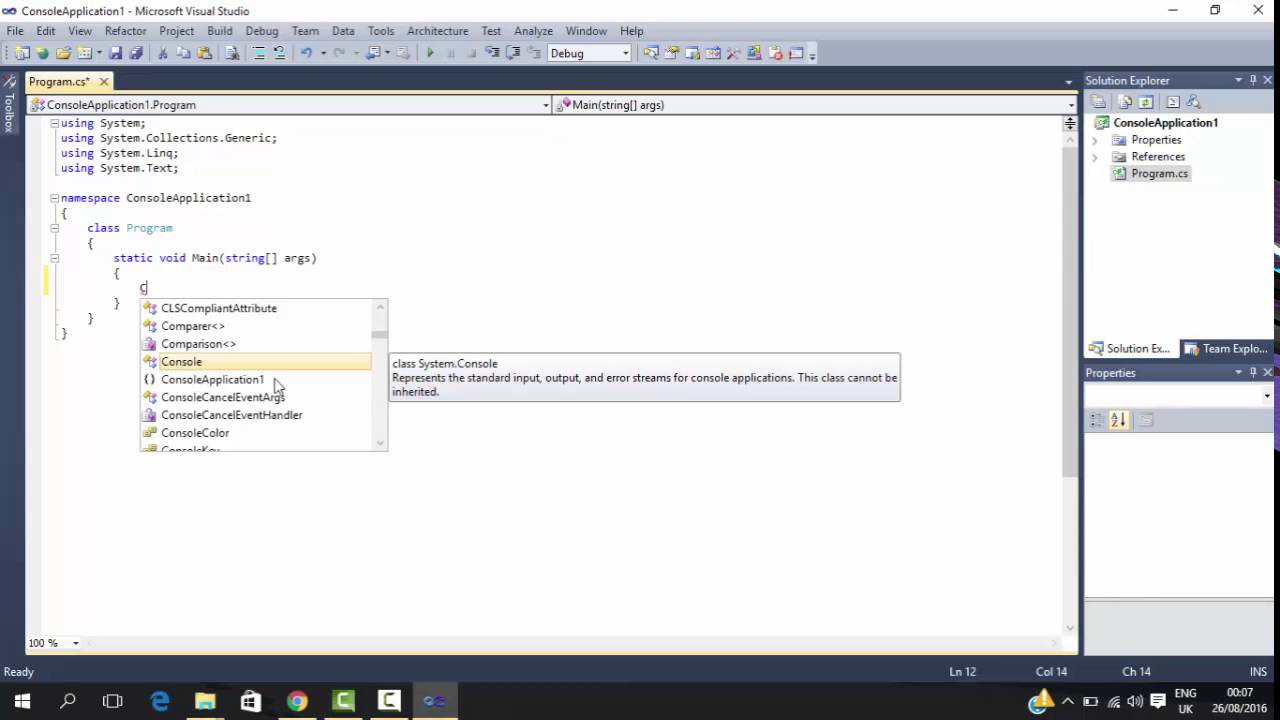Click the Help menu
This screenshot has height=720, width=1280.
[x=631, y=31]
